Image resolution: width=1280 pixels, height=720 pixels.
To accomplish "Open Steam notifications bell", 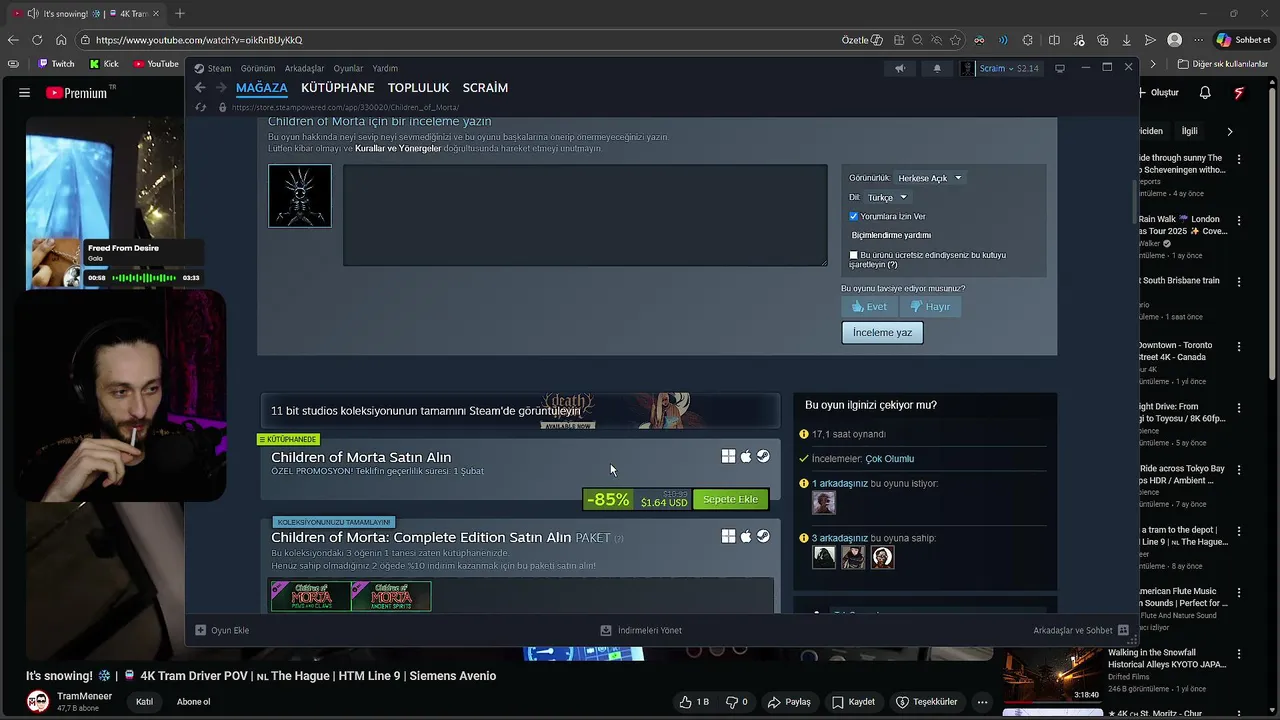I will pos(937,68).
